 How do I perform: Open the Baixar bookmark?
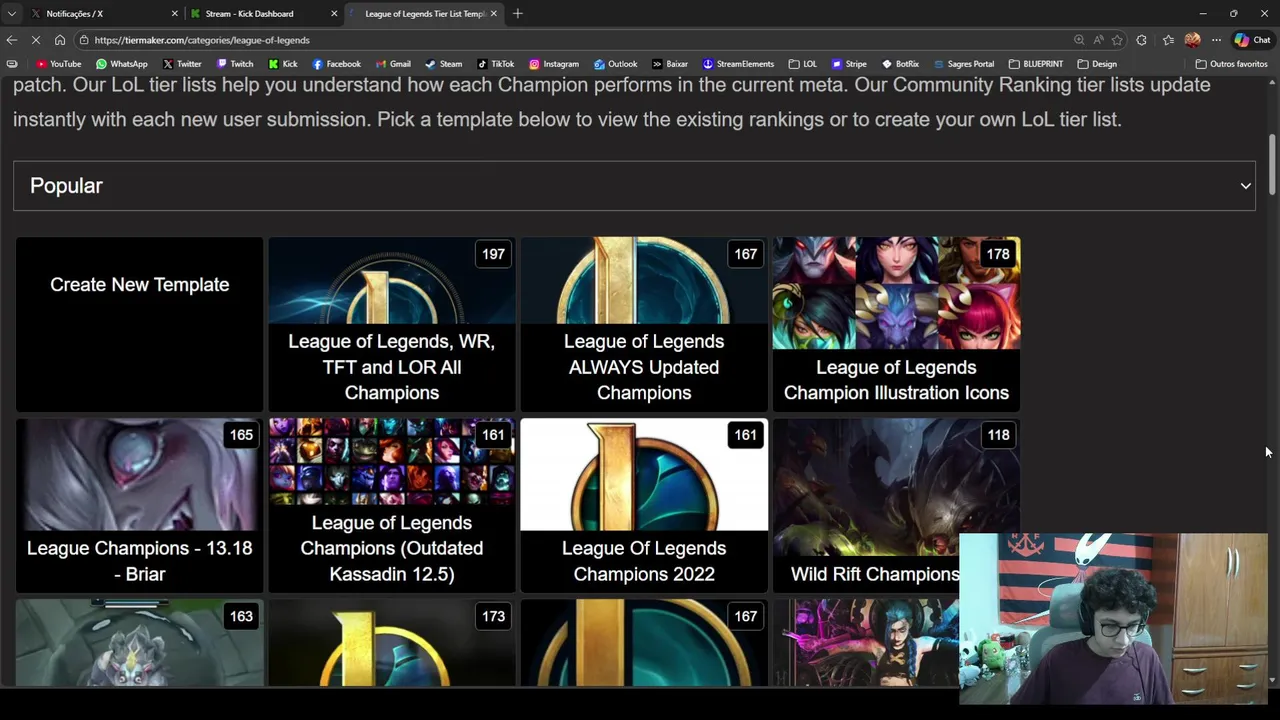pyautogui.click(x=670, y=64)
